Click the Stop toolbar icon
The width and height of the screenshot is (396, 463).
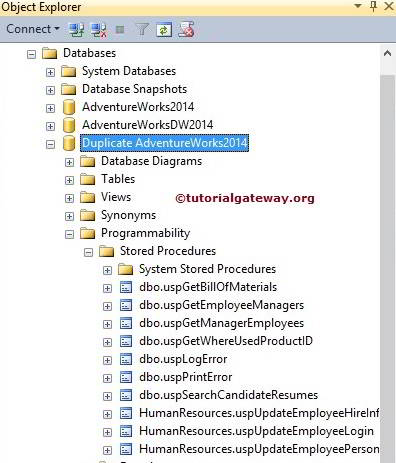[x=120, y=30]
